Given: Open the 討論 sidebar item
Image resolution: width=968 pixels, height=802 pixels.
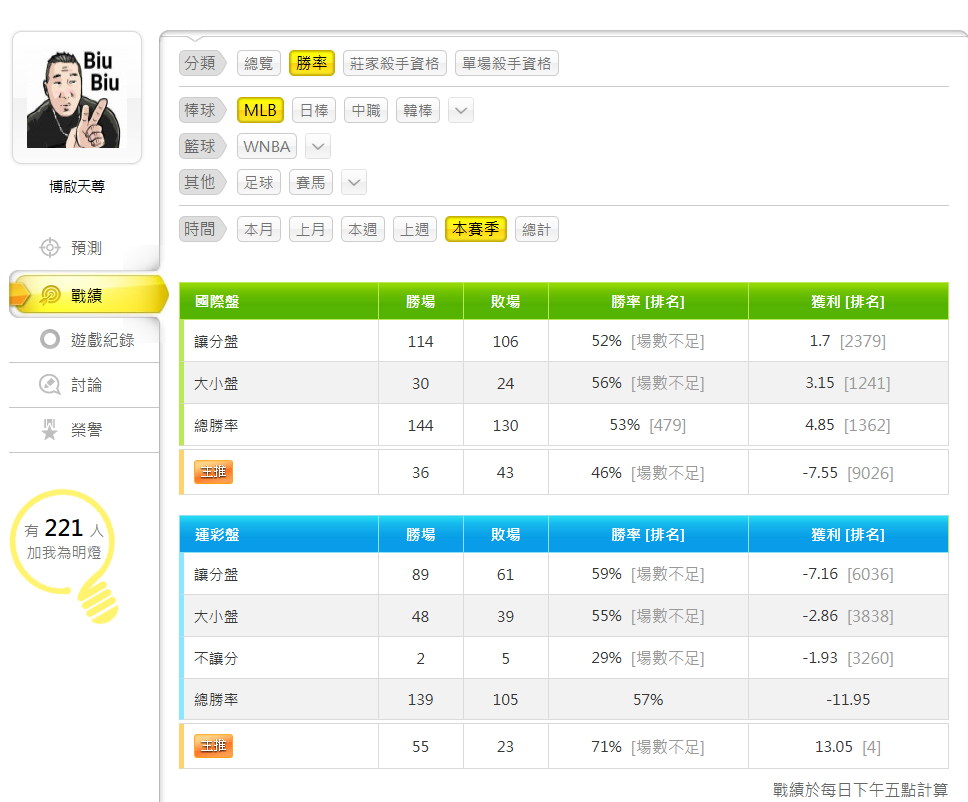Looking at the screenshot, I should point(84,385).
